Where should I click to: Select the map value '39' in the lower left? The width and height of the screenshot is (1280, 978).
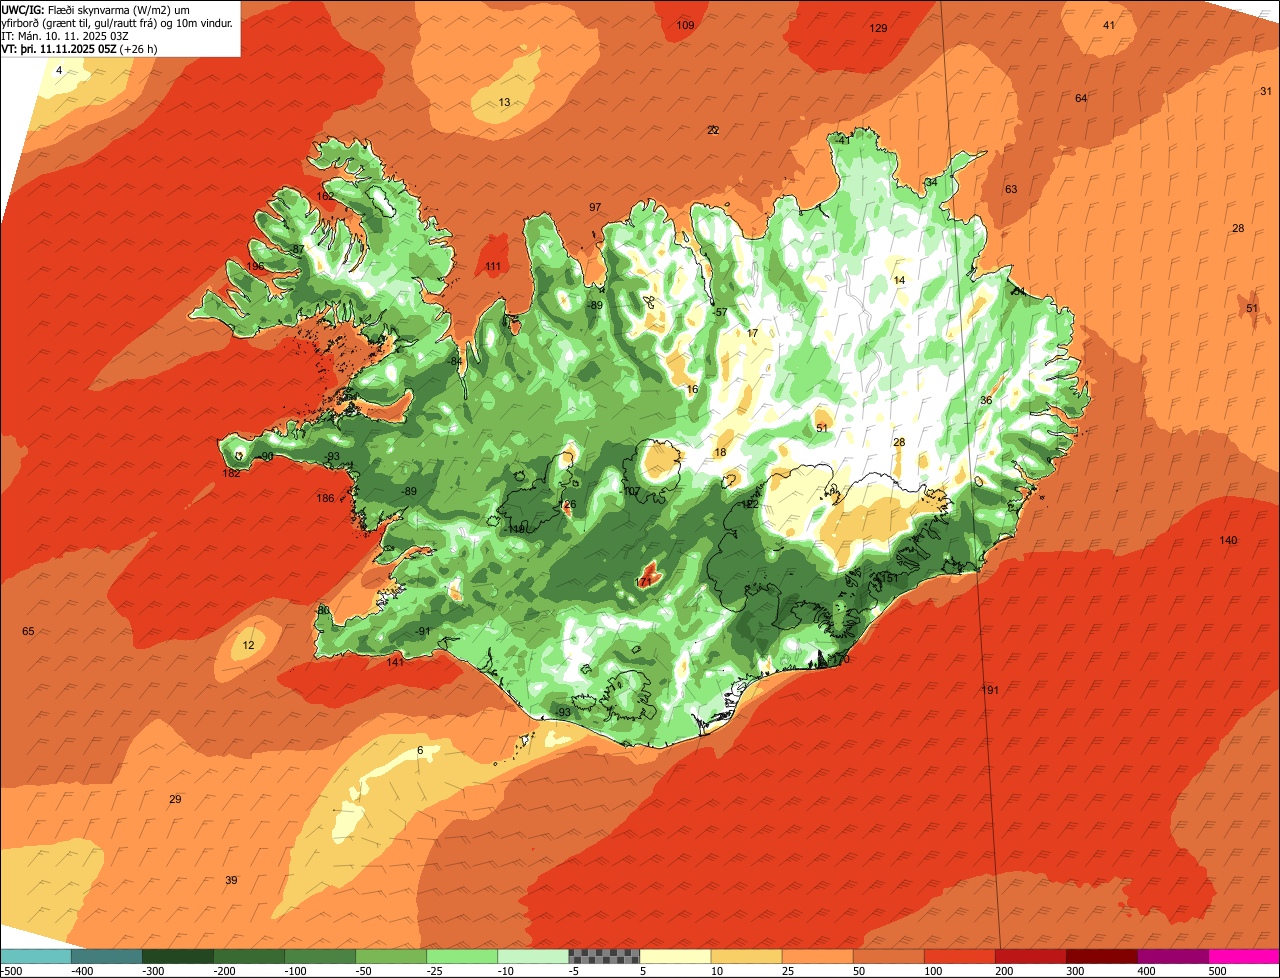(231, 880)
